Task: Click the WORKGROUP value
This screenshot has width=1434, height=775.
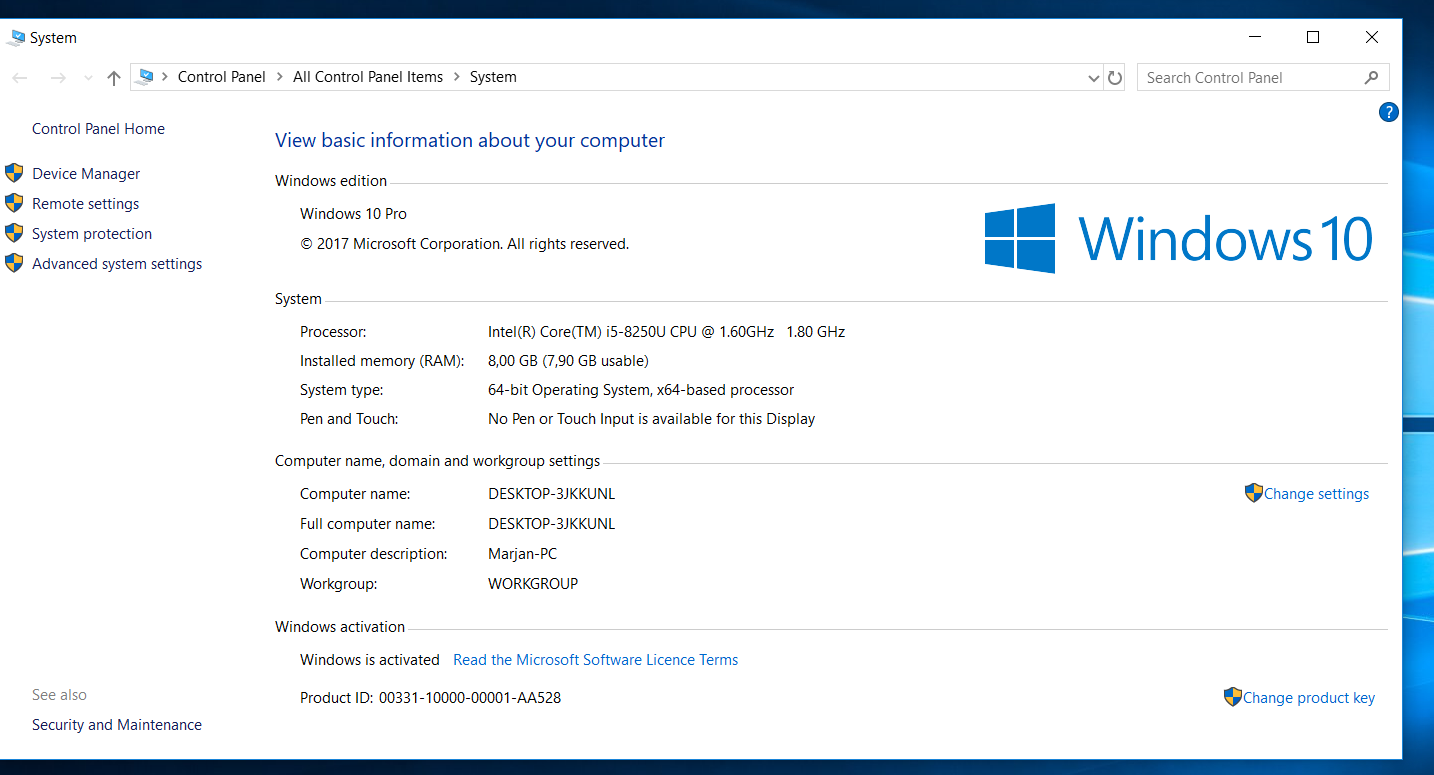Action: (x=533, y=584)
